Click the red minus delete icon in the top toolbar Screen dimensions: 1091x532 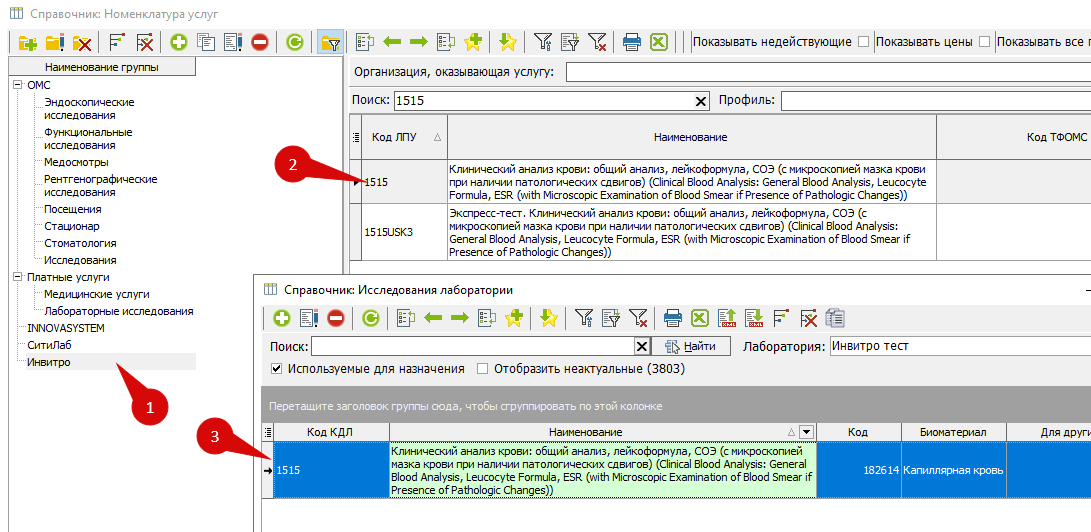click(x=260, y=42)
